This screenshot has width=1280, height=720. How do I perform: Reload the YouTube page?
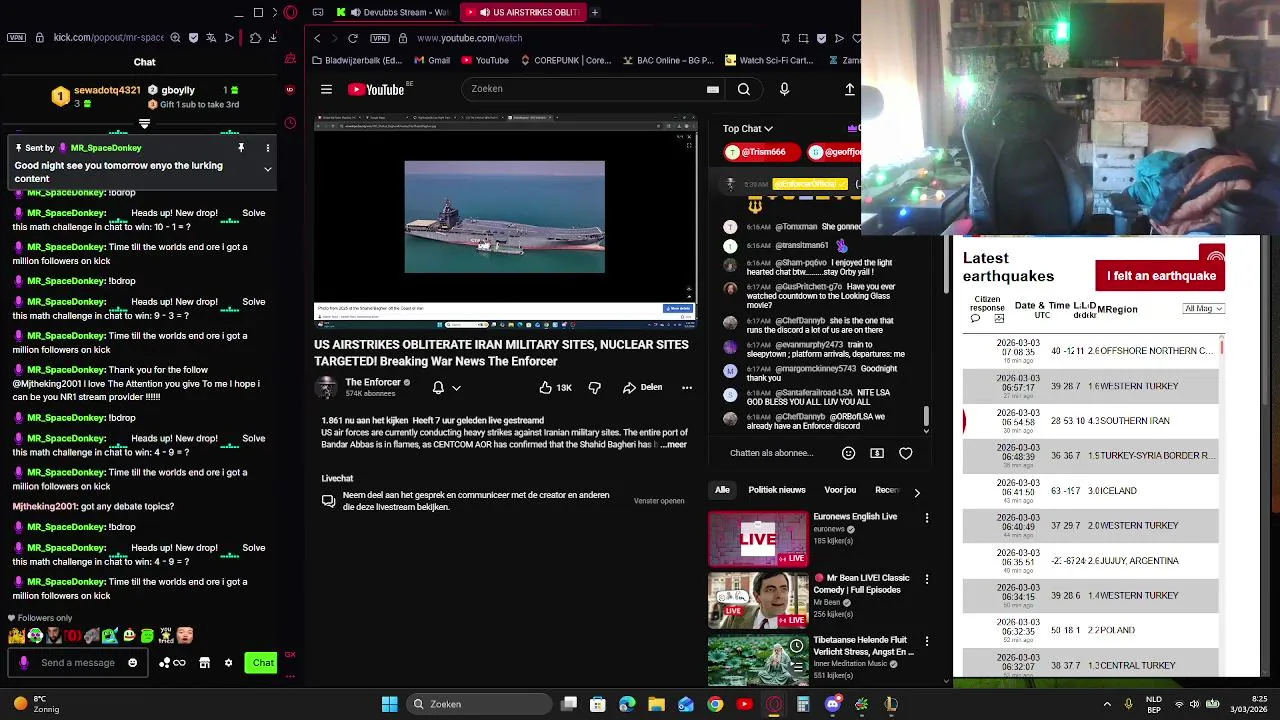click(x=353, y=38)
